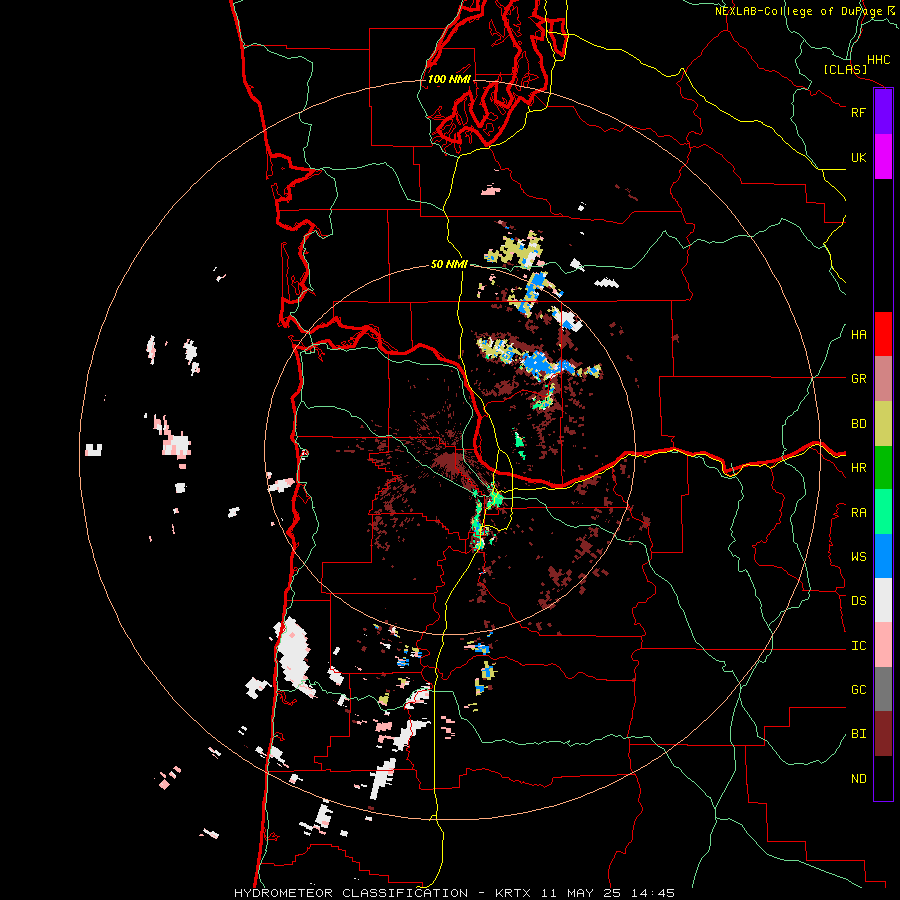Screen dimensions: 900x900
Task: Click the WS blue legend swatch
Action: 883,556
